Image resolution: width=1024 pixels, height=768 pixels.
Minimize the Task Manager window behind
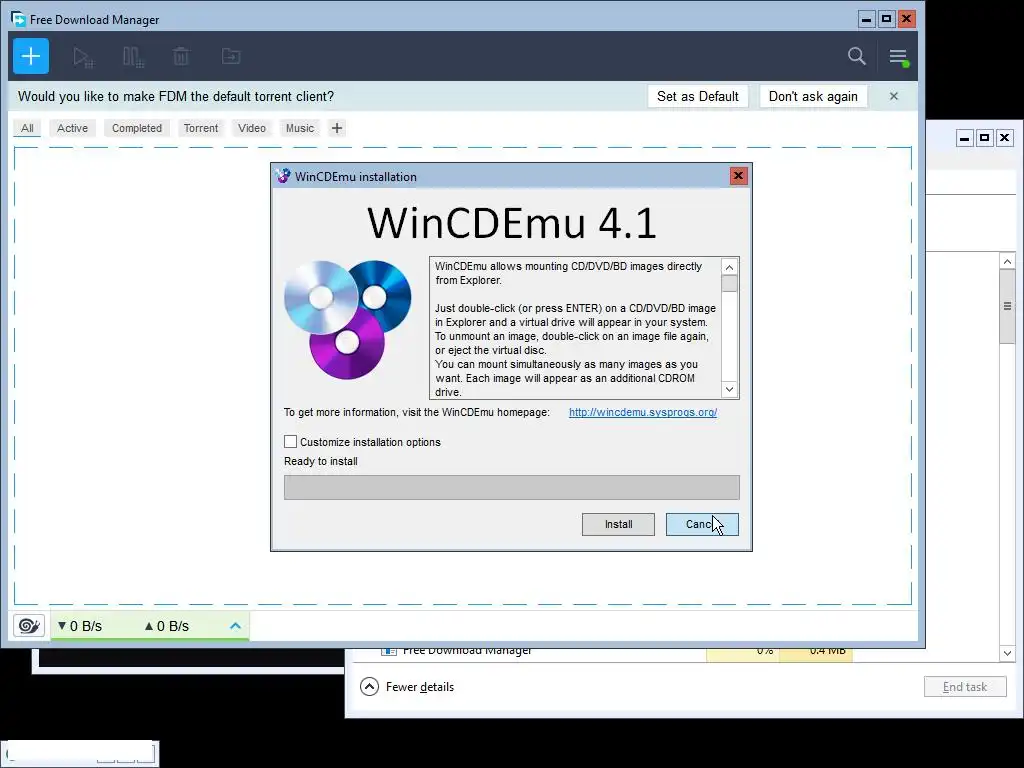(965, 137)
